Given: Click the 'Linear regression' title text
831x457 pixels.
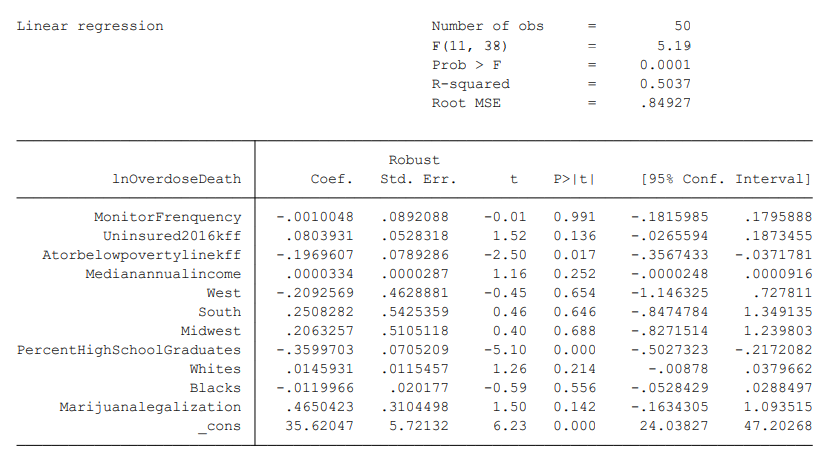Looking at the screenshot, I should (90, 26).
